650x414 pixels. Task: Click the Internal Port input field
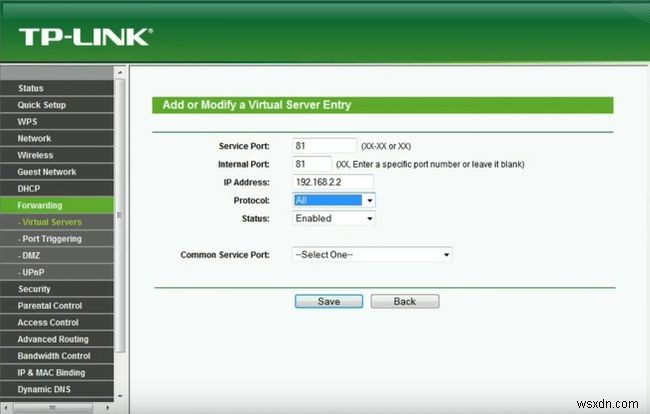pos(312,164)
